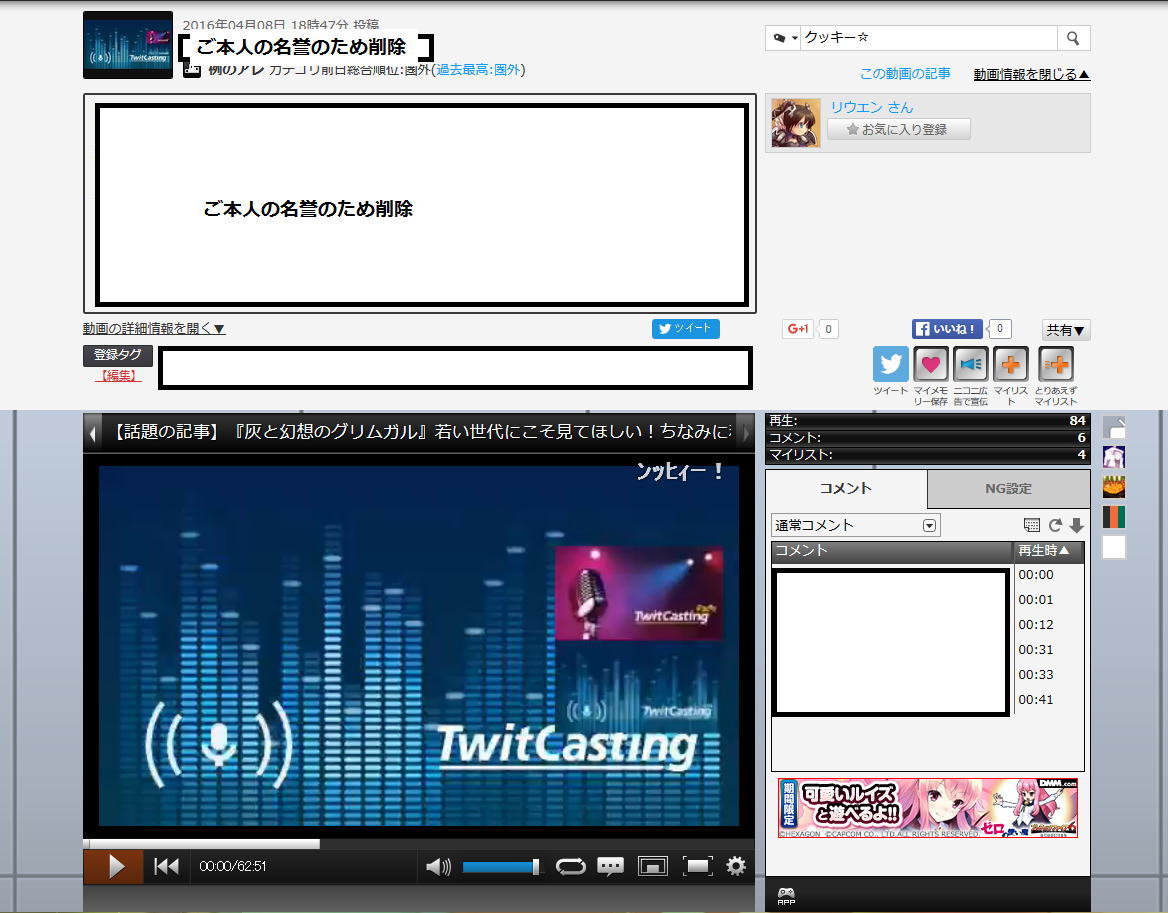Select comment row at 00:12
This screenshot has width=1168, height=913.
[928, 625]
